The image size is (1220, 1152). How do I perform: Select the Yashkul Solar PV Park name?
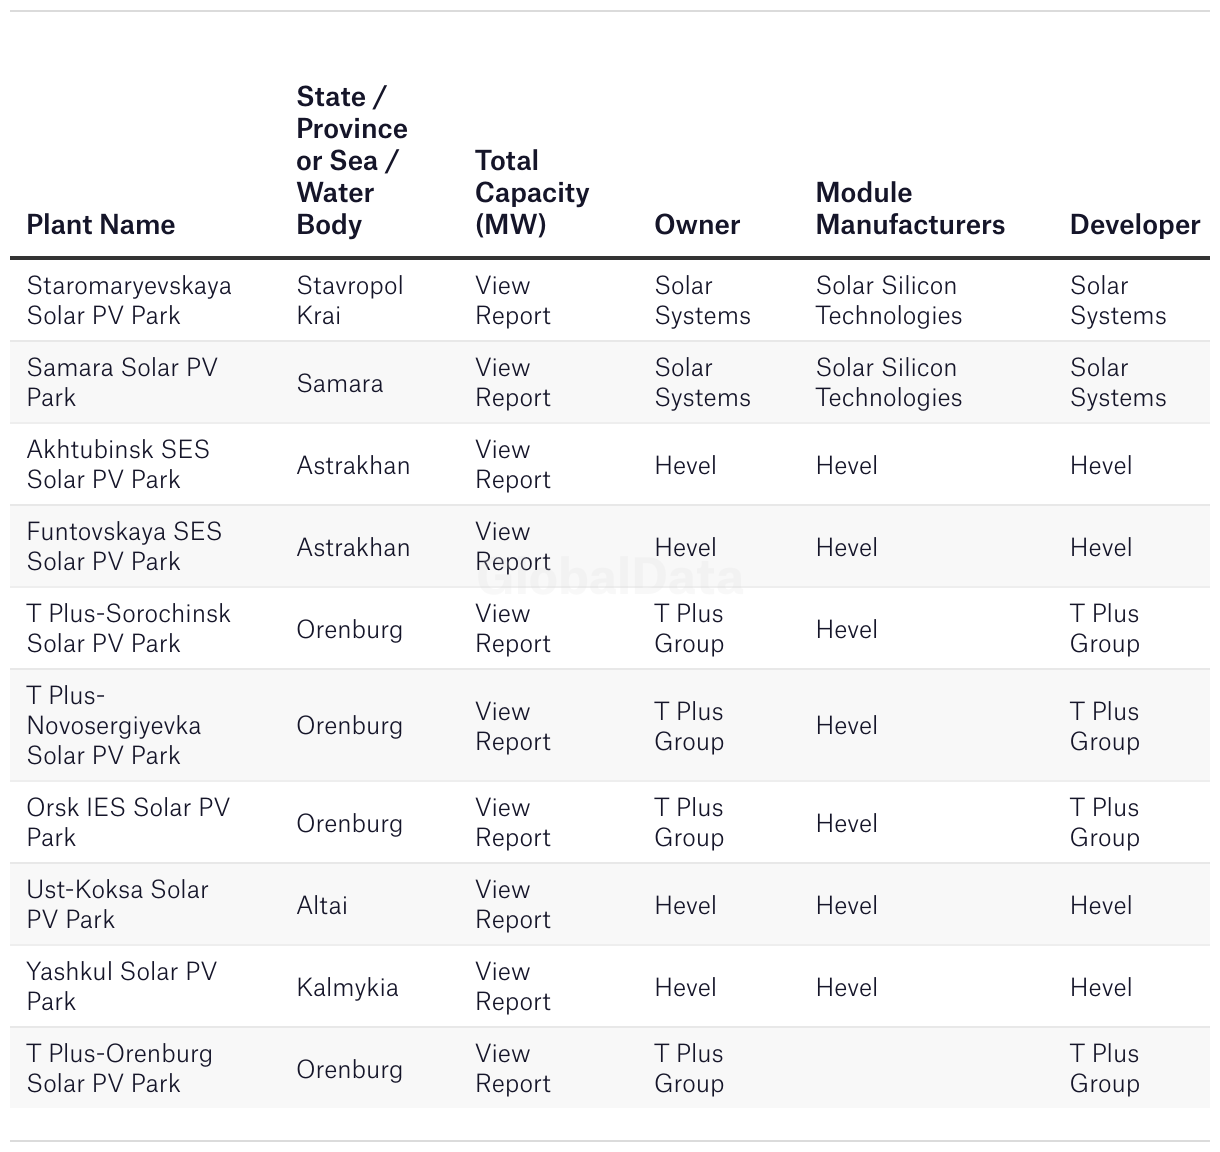point(122,986)
